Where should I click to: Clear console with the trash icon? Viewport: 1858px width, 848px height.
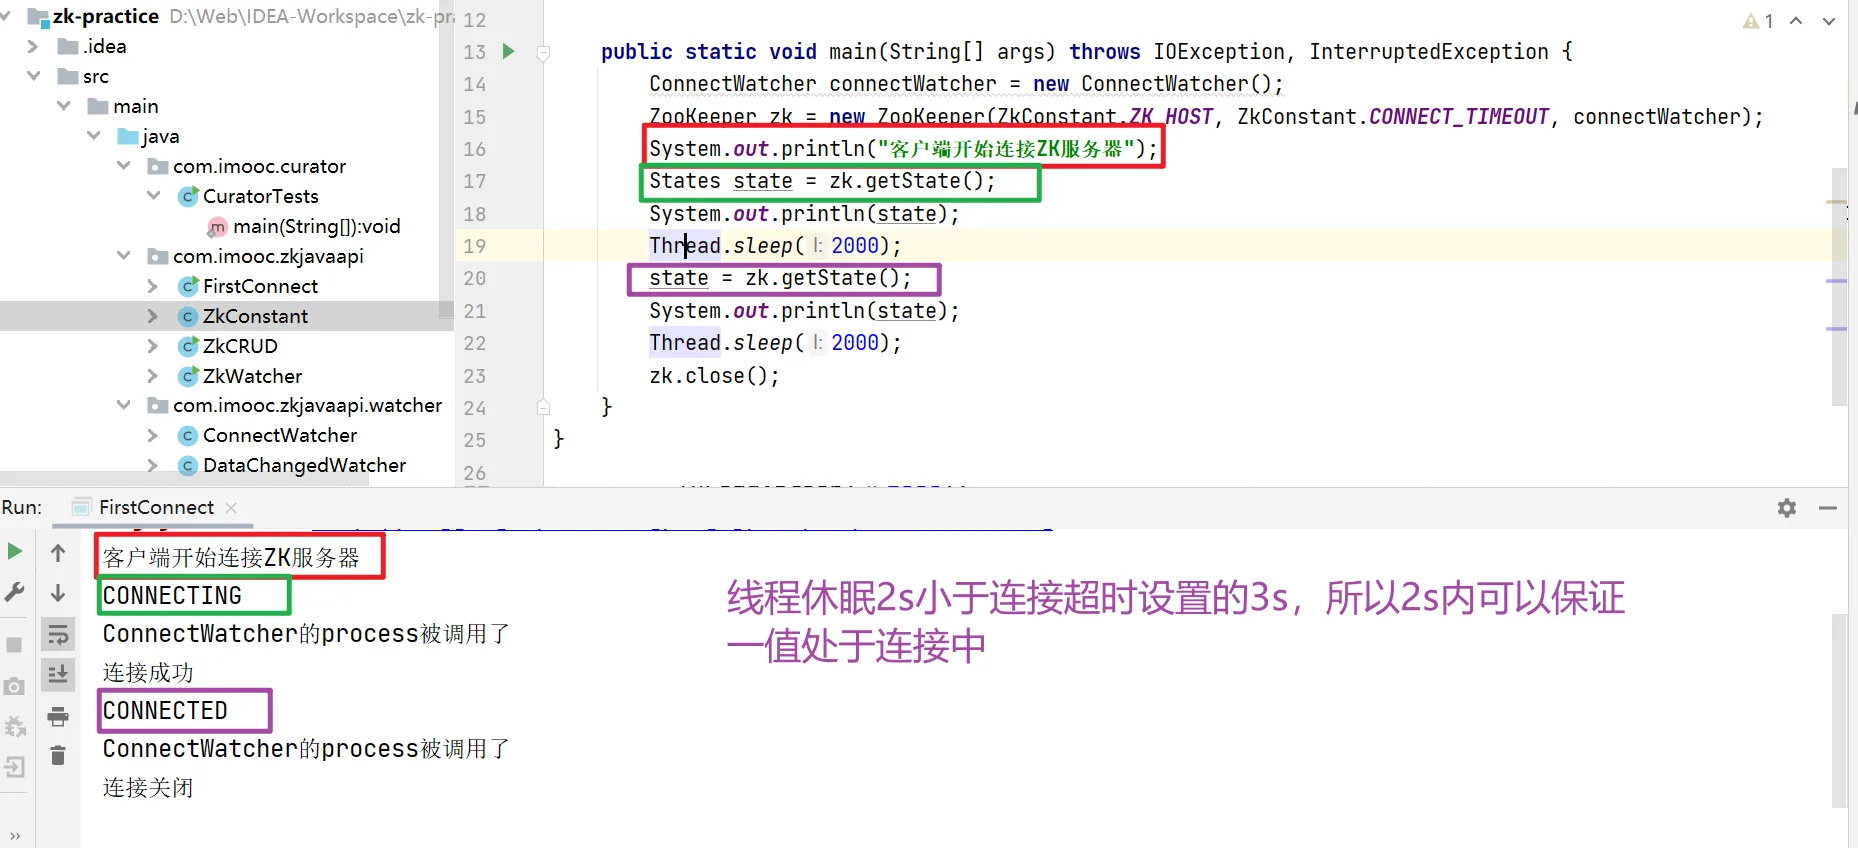(58, 756)
